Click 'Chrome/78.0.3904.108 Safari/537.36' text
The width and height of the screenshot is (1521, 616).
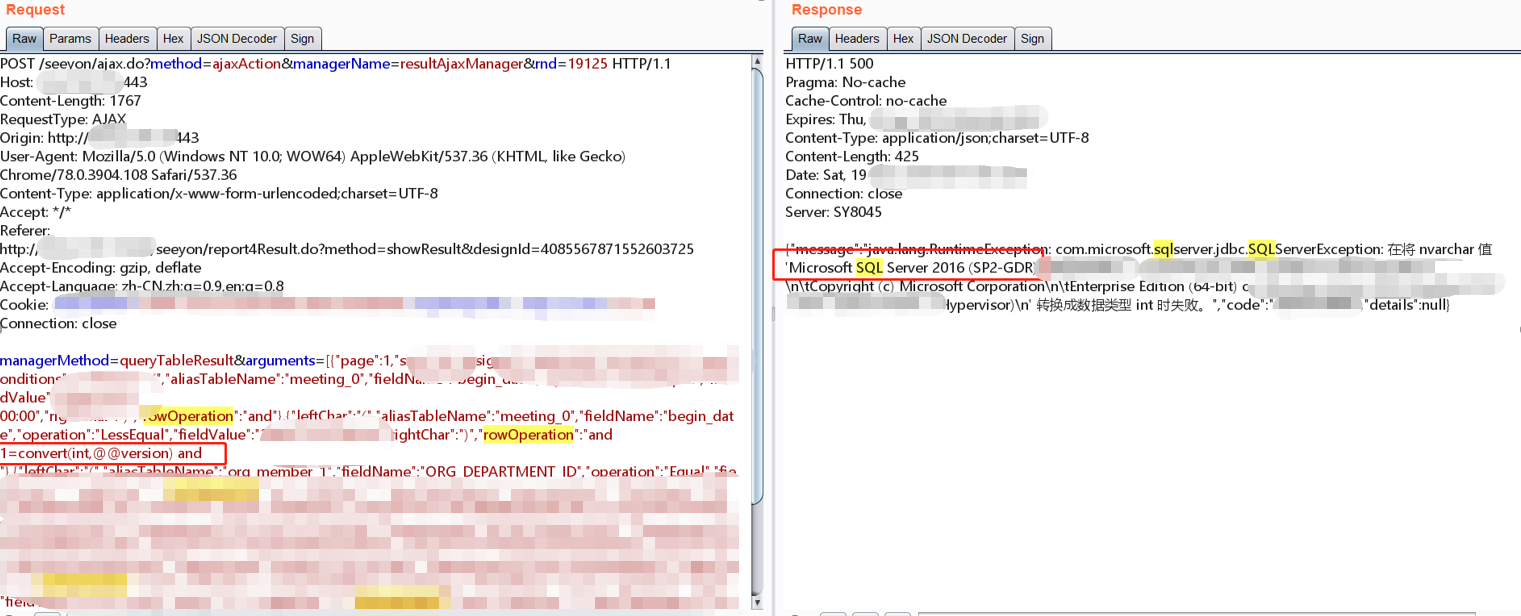(x=118, y=175)
